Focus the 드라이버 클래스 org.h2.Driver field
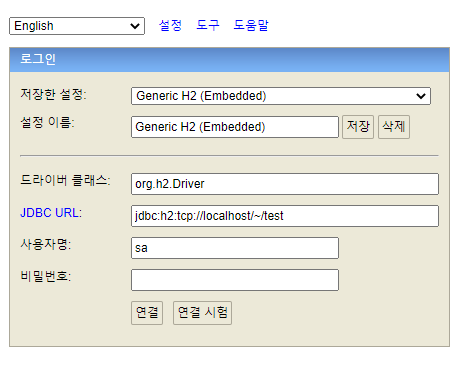The height and width of the screenshot is (377, 475). 285,184
